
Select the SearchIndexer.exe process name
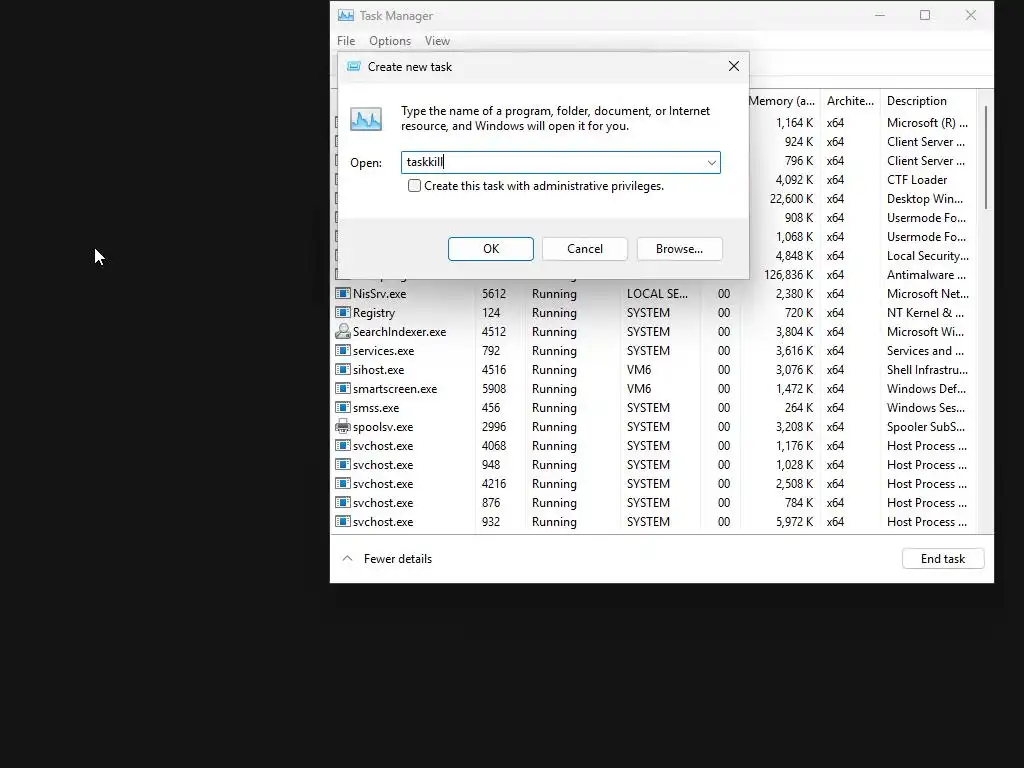pyautogui.click(x=399, y=332)
